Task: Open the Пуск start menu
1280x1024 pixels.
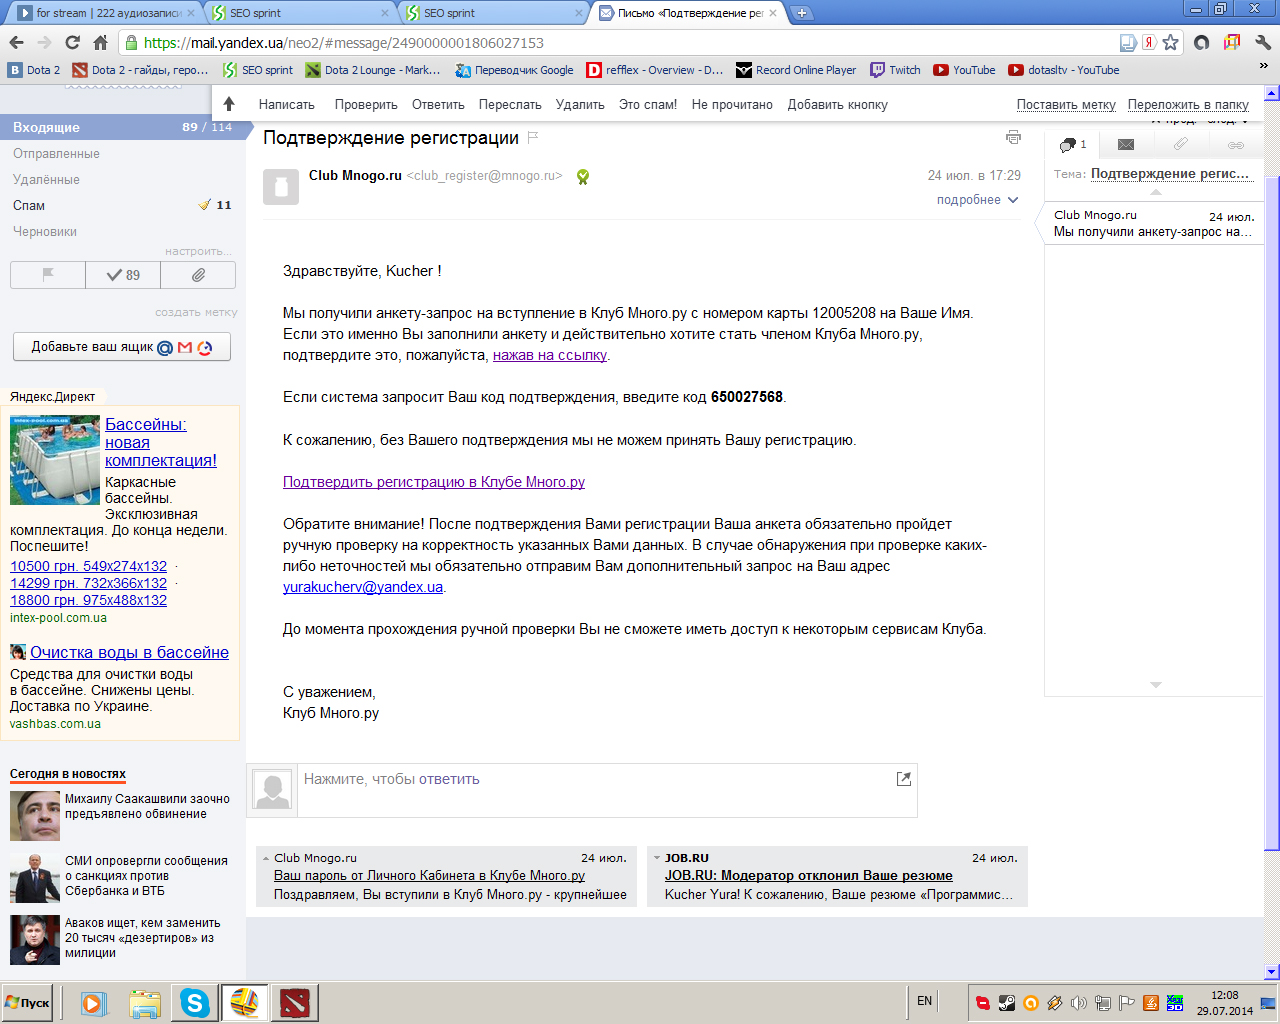Action: (28, 1003)
